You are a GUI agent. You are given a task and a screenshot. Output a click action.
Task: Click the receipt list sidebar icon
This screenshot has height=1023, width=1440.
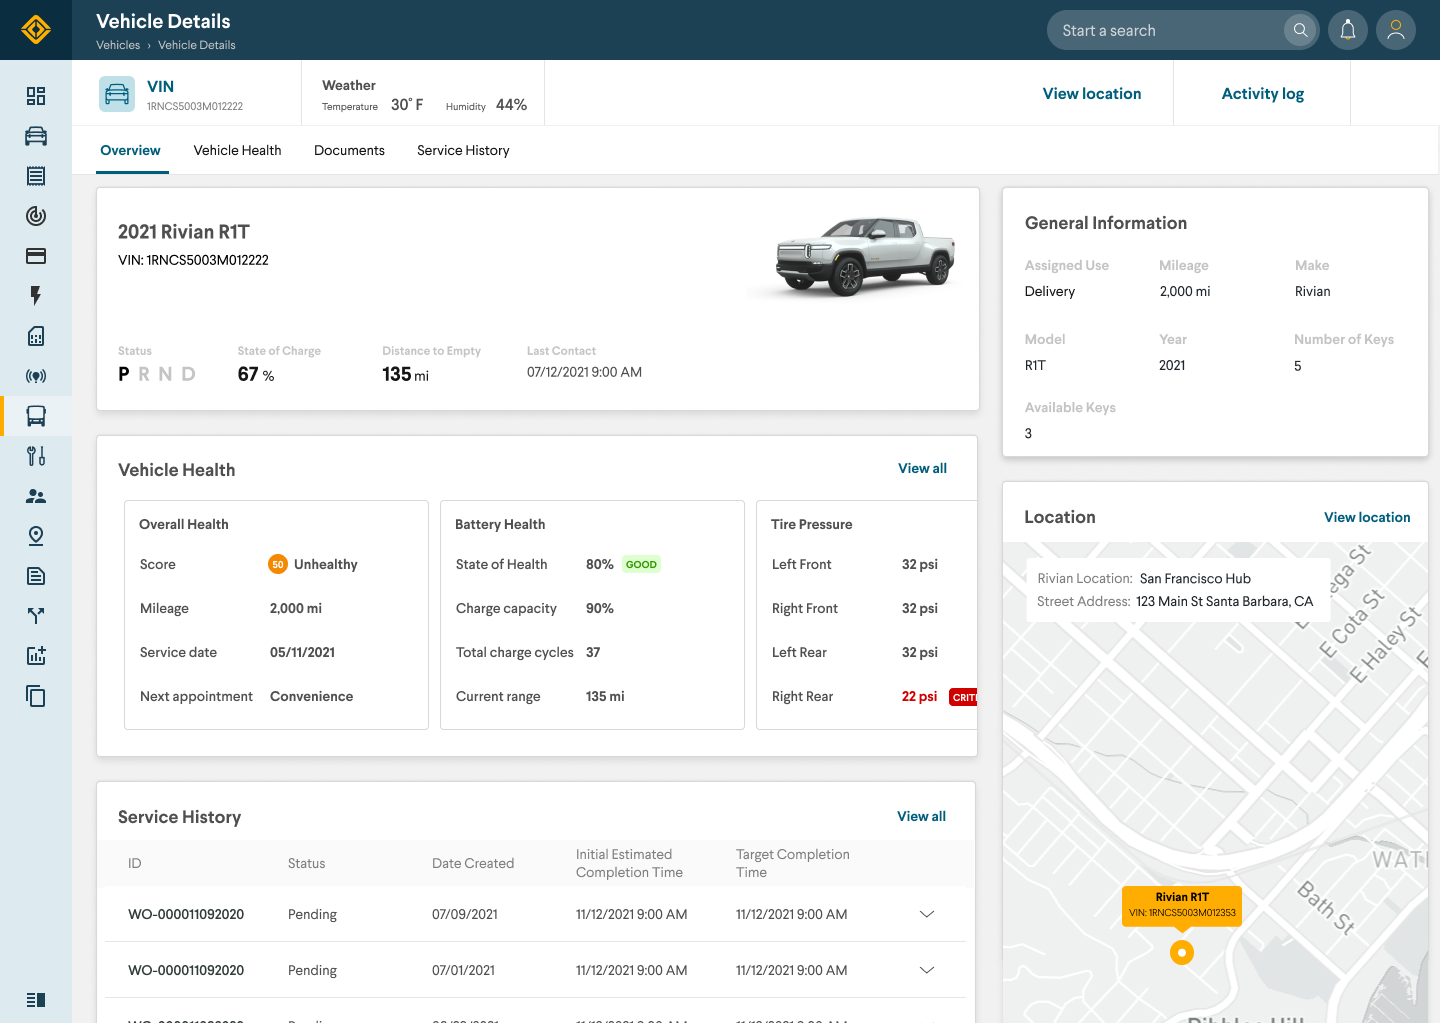[36, 176]
